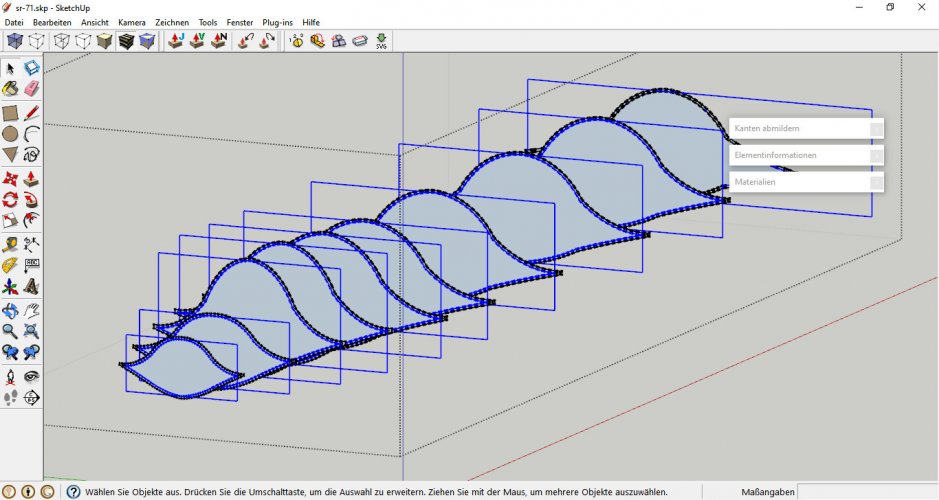Viewport: 939px width, 500px height.
Task: Click the push pull undo arrow icon
Action: (246, 41)
